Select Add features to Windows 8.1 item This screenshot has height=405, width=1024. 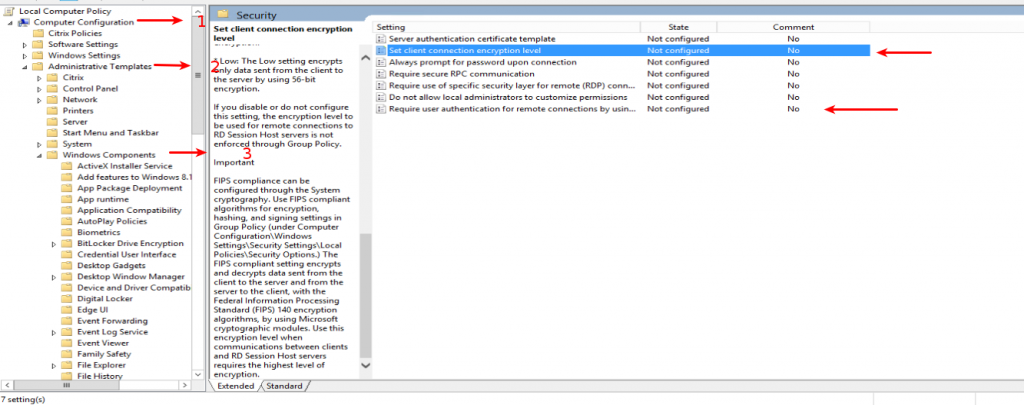tap(134, 177)
